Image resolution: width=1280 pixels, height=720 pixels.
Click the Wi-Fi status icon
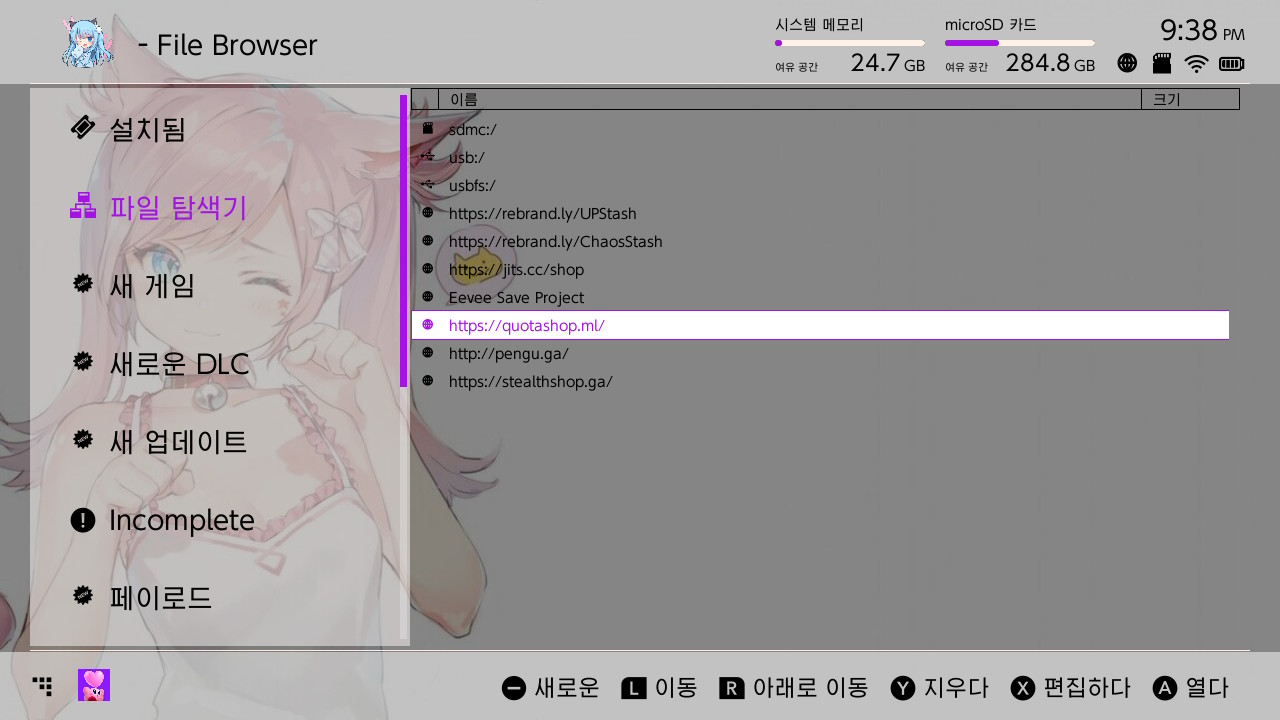[x=1196, y=64]
